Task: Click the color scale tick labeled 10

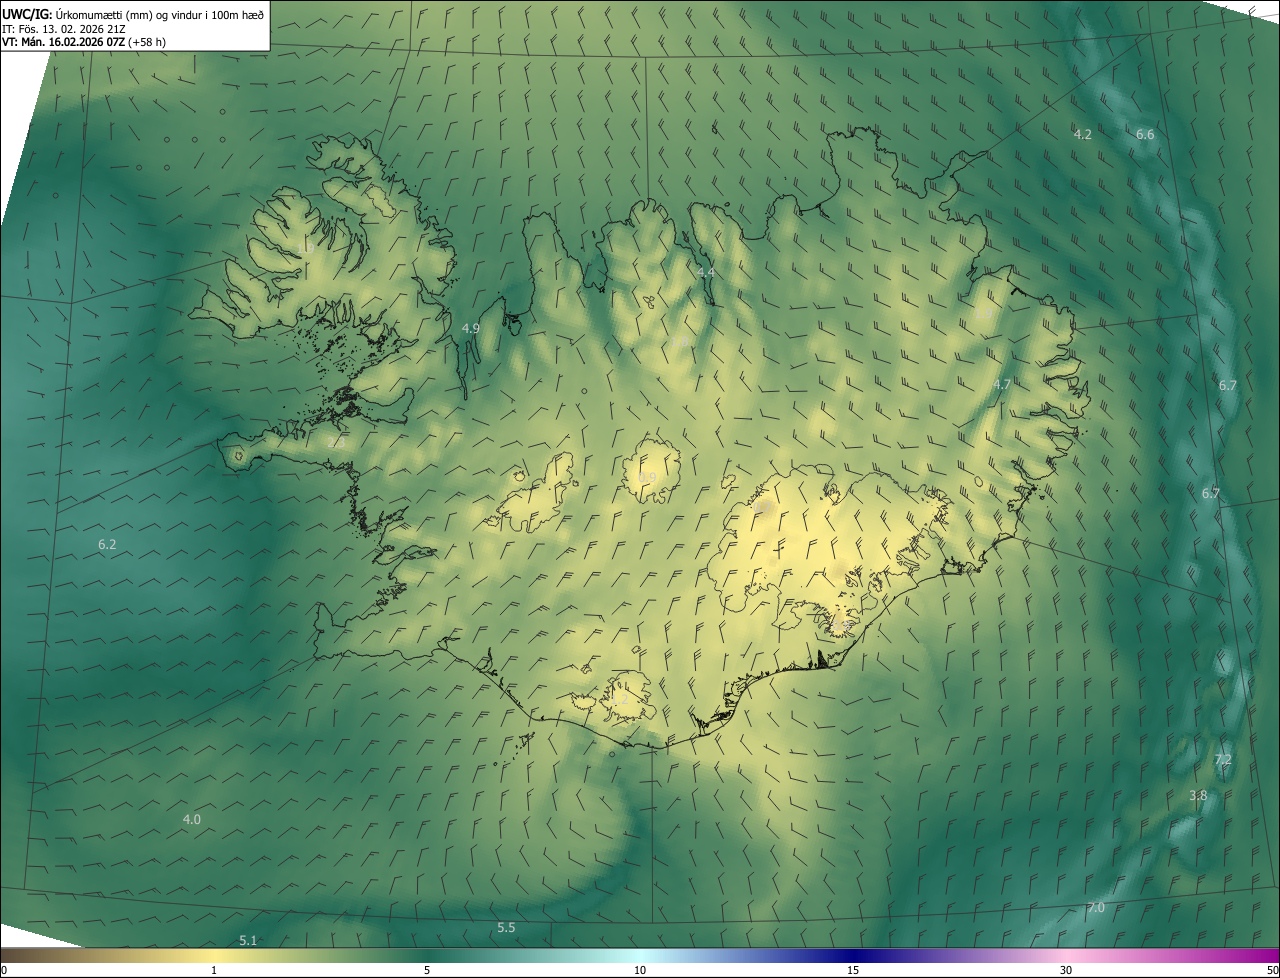Action: (640, 970)
